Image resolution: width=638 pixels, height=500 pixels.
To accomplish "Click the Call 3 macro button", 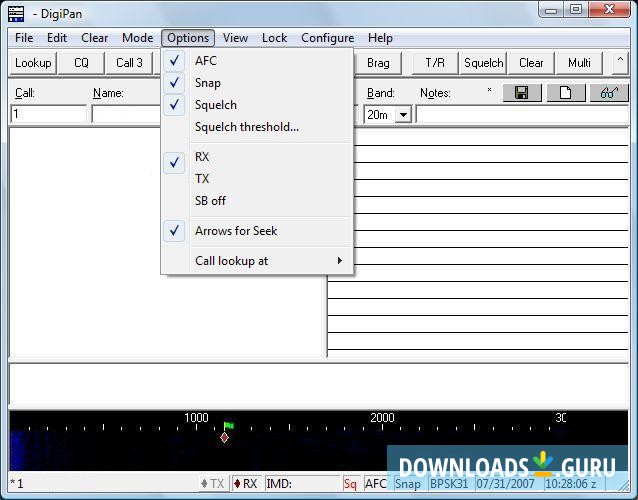I will (129, 63).
